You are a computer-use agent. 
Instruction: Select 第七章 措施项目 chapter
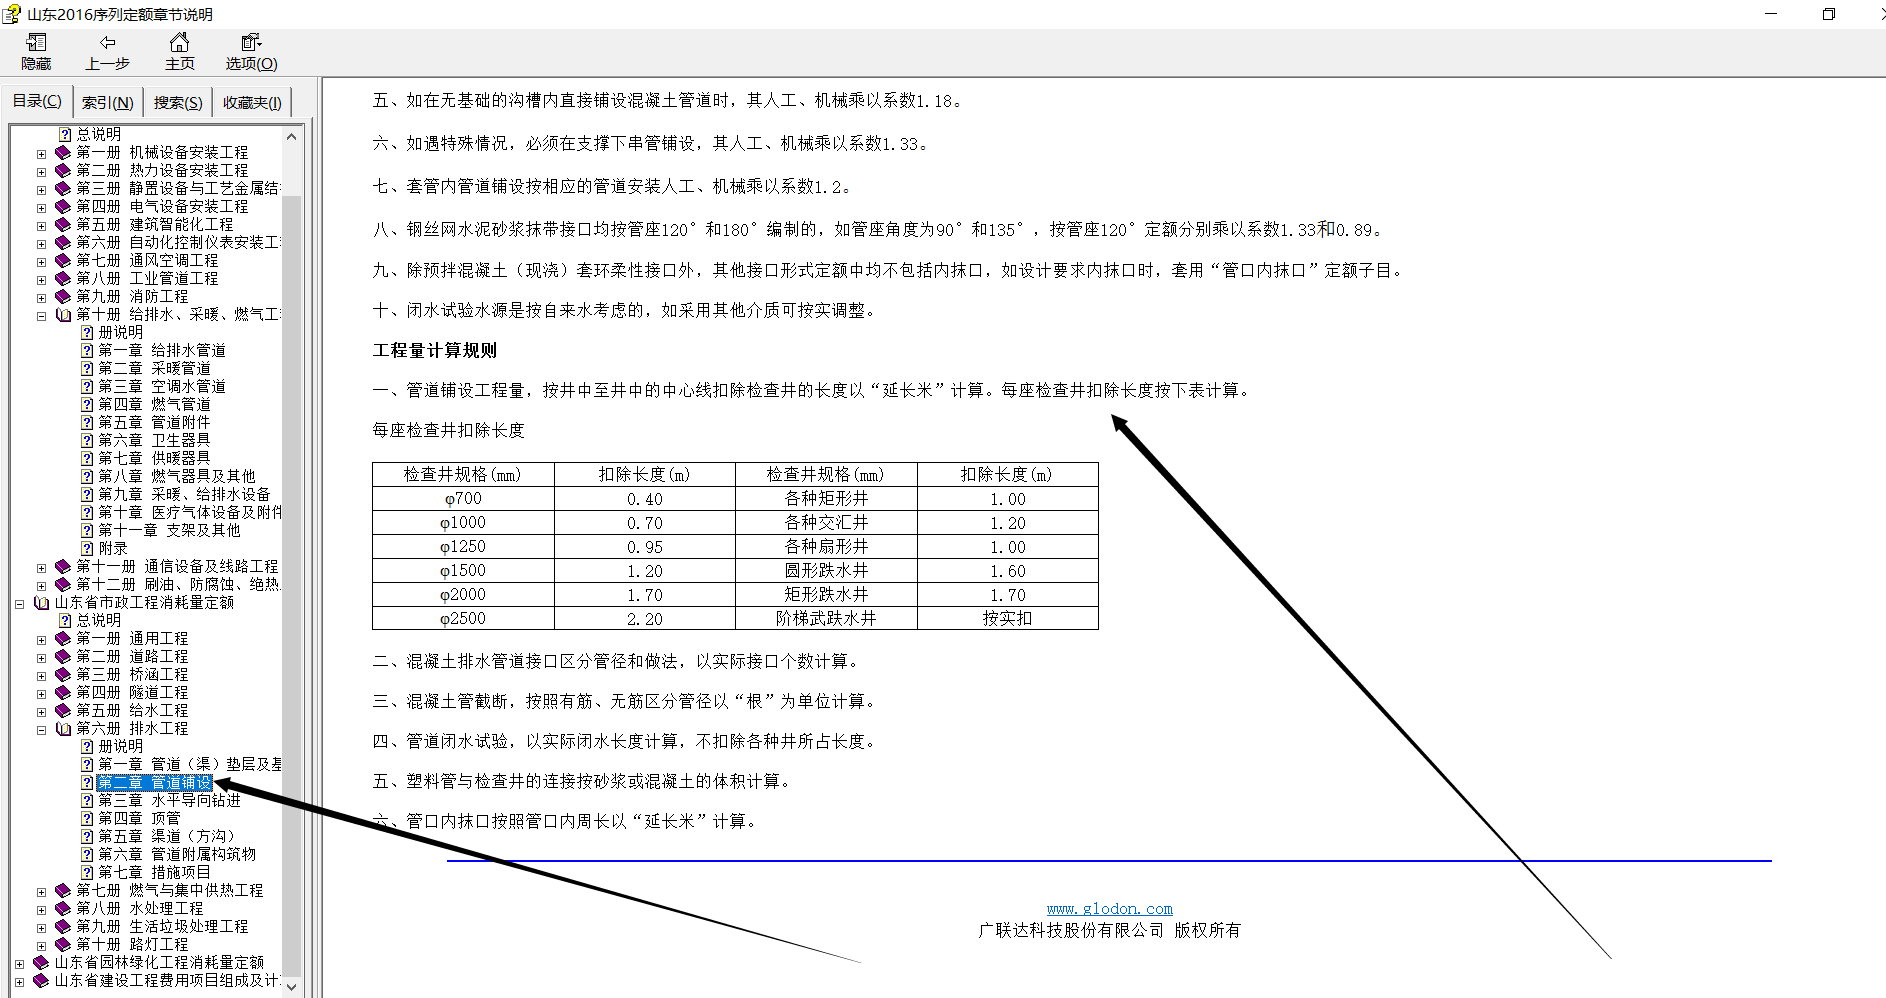(154, 872)
